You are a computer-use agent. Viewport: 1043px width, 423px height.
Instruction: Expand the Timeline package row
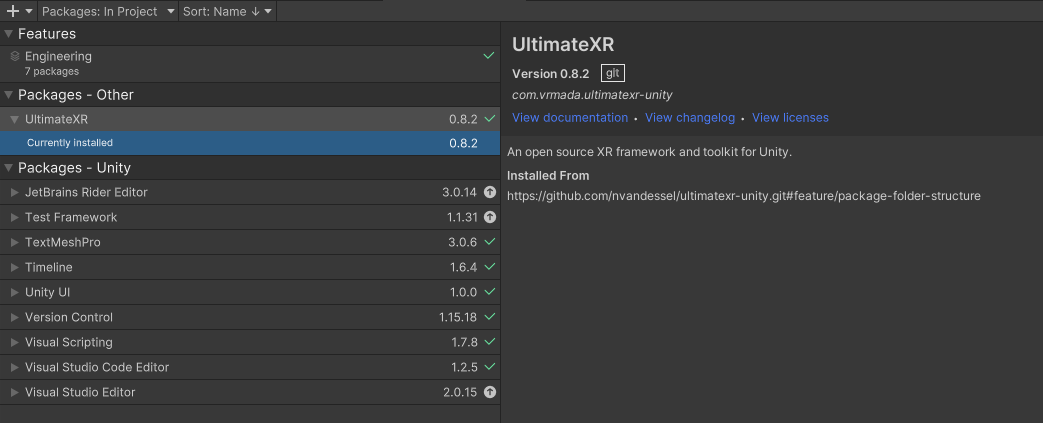tap(15, 267)
